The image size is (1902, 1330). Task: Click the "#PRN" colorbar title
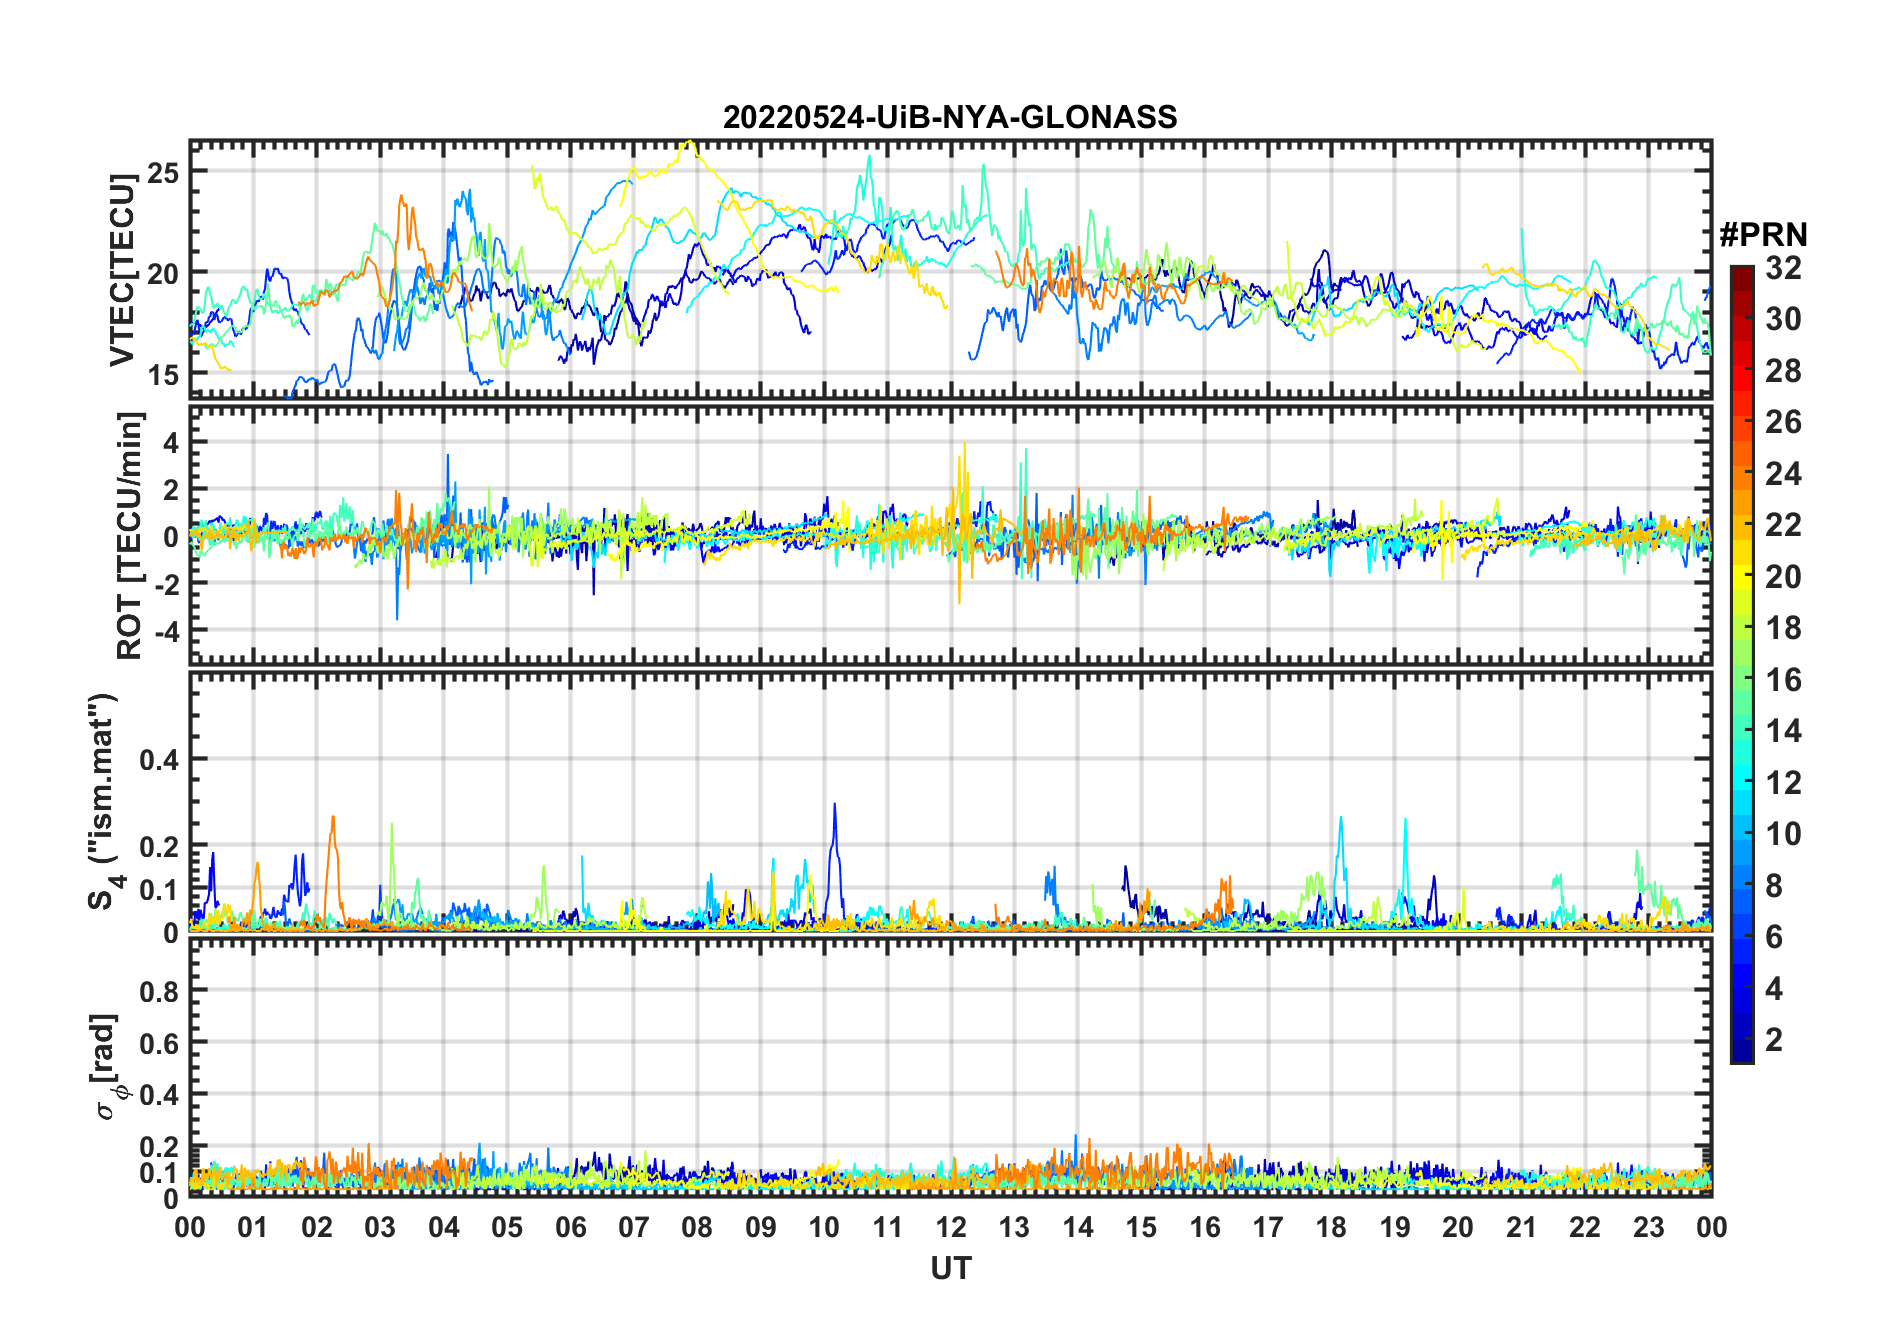coord(1763,235)
